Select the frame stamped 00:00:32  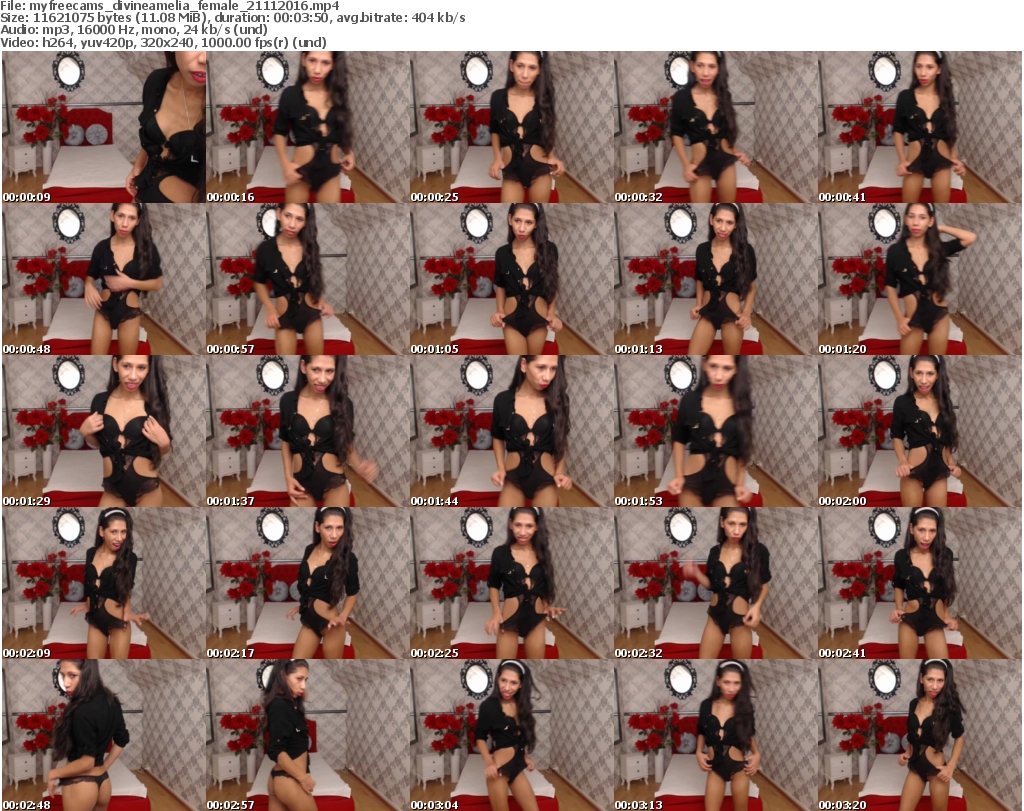click(716, 127)
